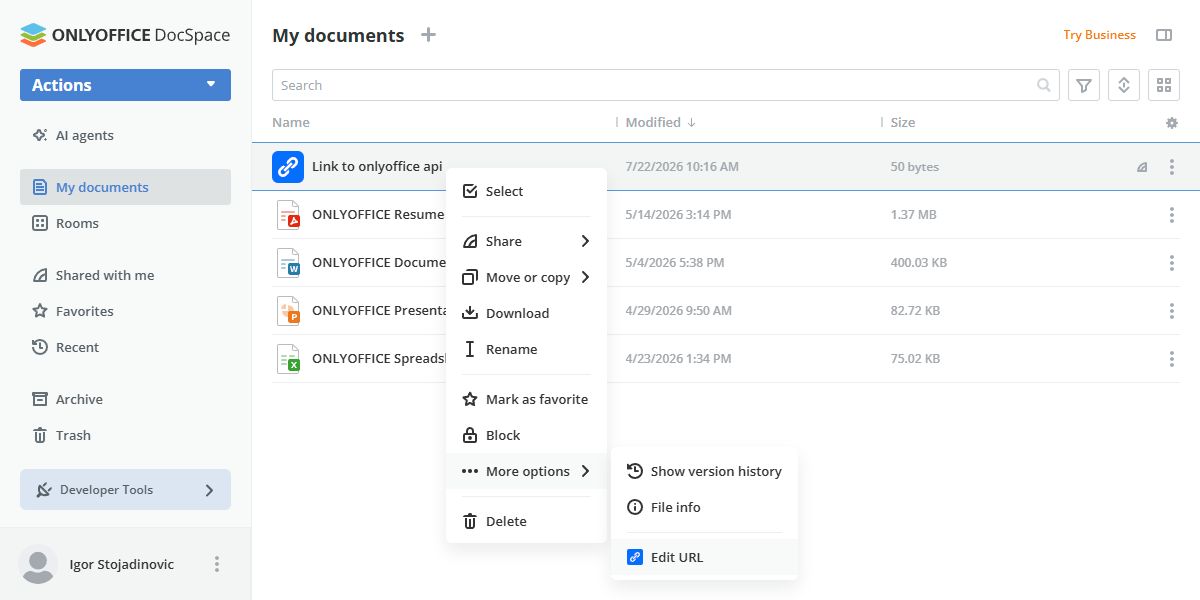Open kebab menu for 82.72 KB file
Screen dimensions: 1200x600
pos(1172,311)
